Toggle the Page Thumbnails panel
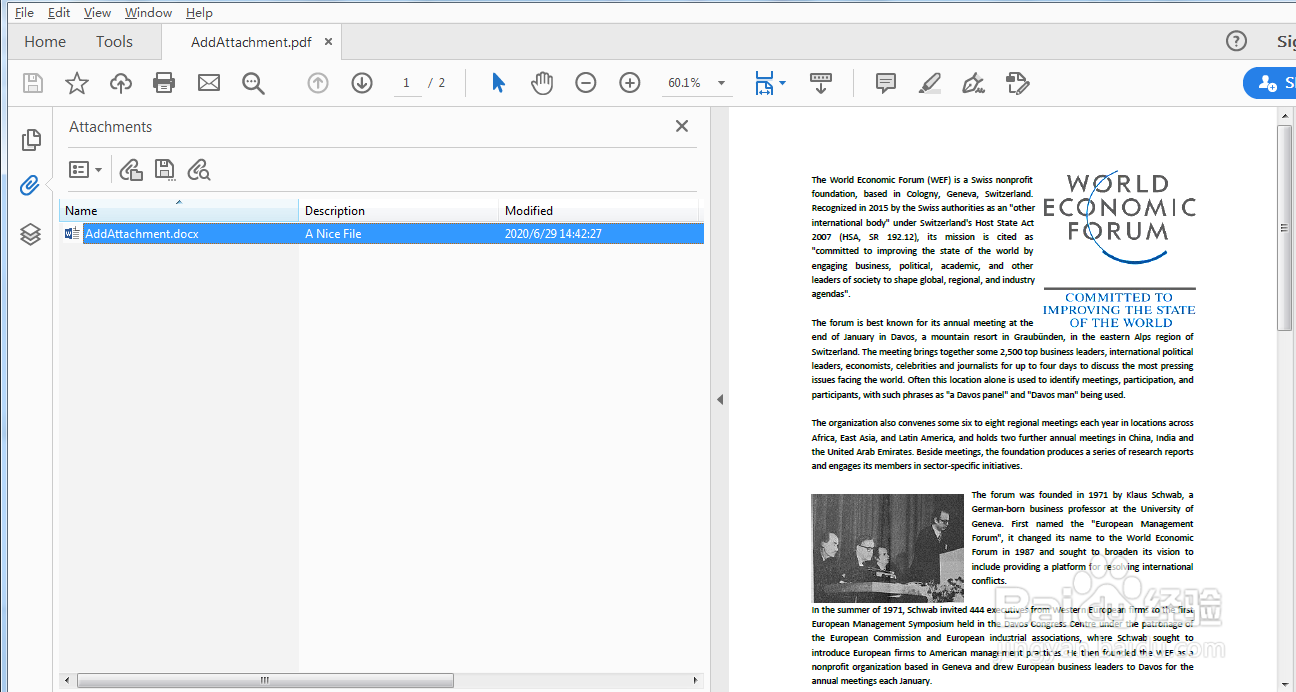Viewport: 1296px width, 692px height. (x=30, y=140)
